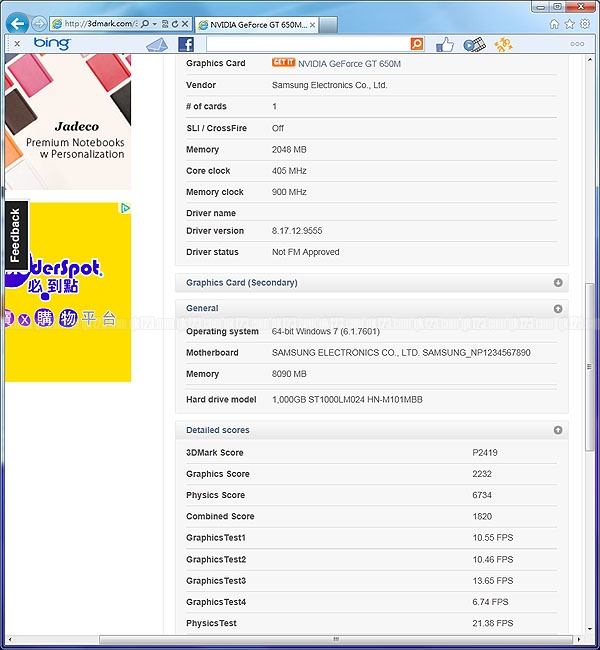Select Core clock 405 MHz value
The height and width of the screenshot is (650, 600).
pos(289,171)
